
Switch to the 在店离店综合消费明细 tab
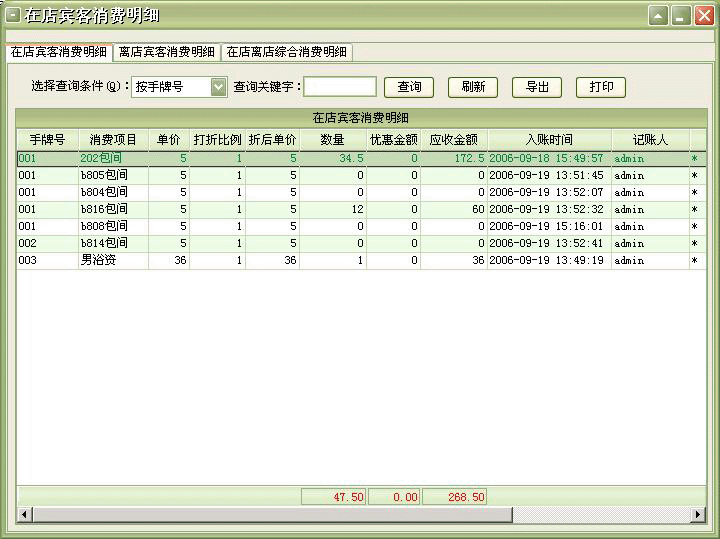click(x=287, y=52)
